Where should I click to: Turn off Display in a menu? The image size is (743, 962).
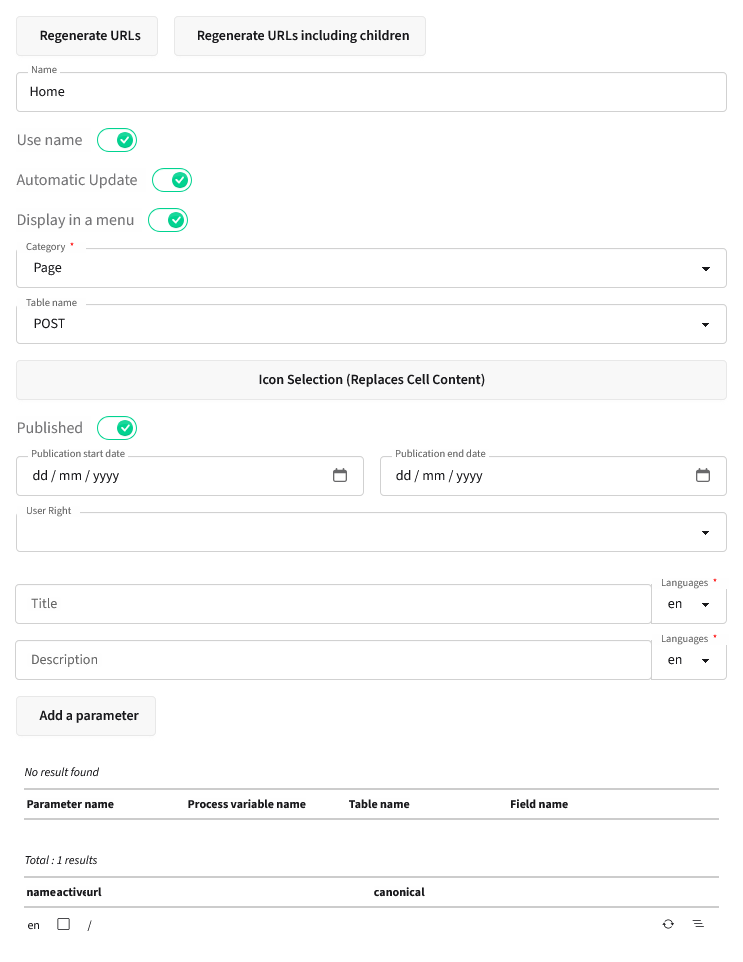(168, 220)
